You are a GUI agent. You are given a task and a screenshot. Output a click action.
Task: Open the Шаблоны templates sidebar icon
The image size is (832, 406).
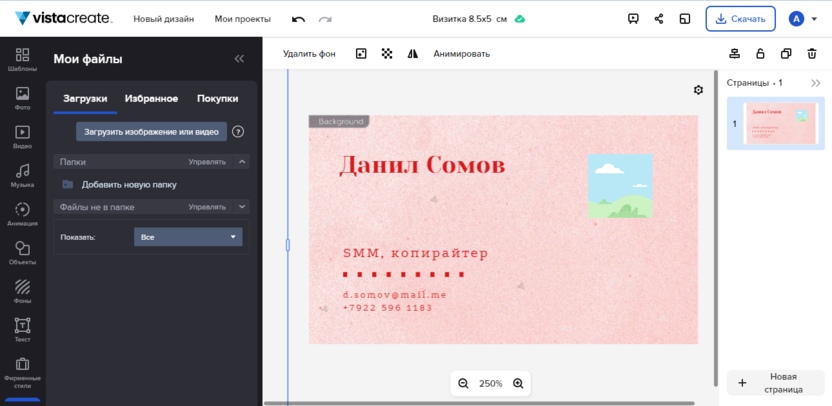click(x=22, y=59)
